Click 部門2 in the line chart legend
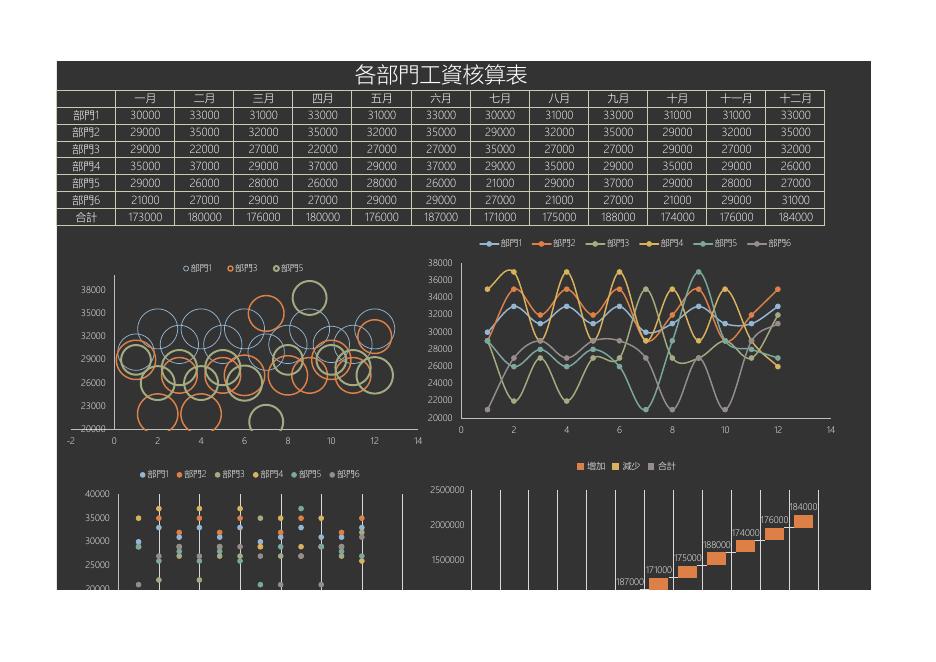Viewport: 936px width, 662px height. pyautogui.click(x=554, y=244)
